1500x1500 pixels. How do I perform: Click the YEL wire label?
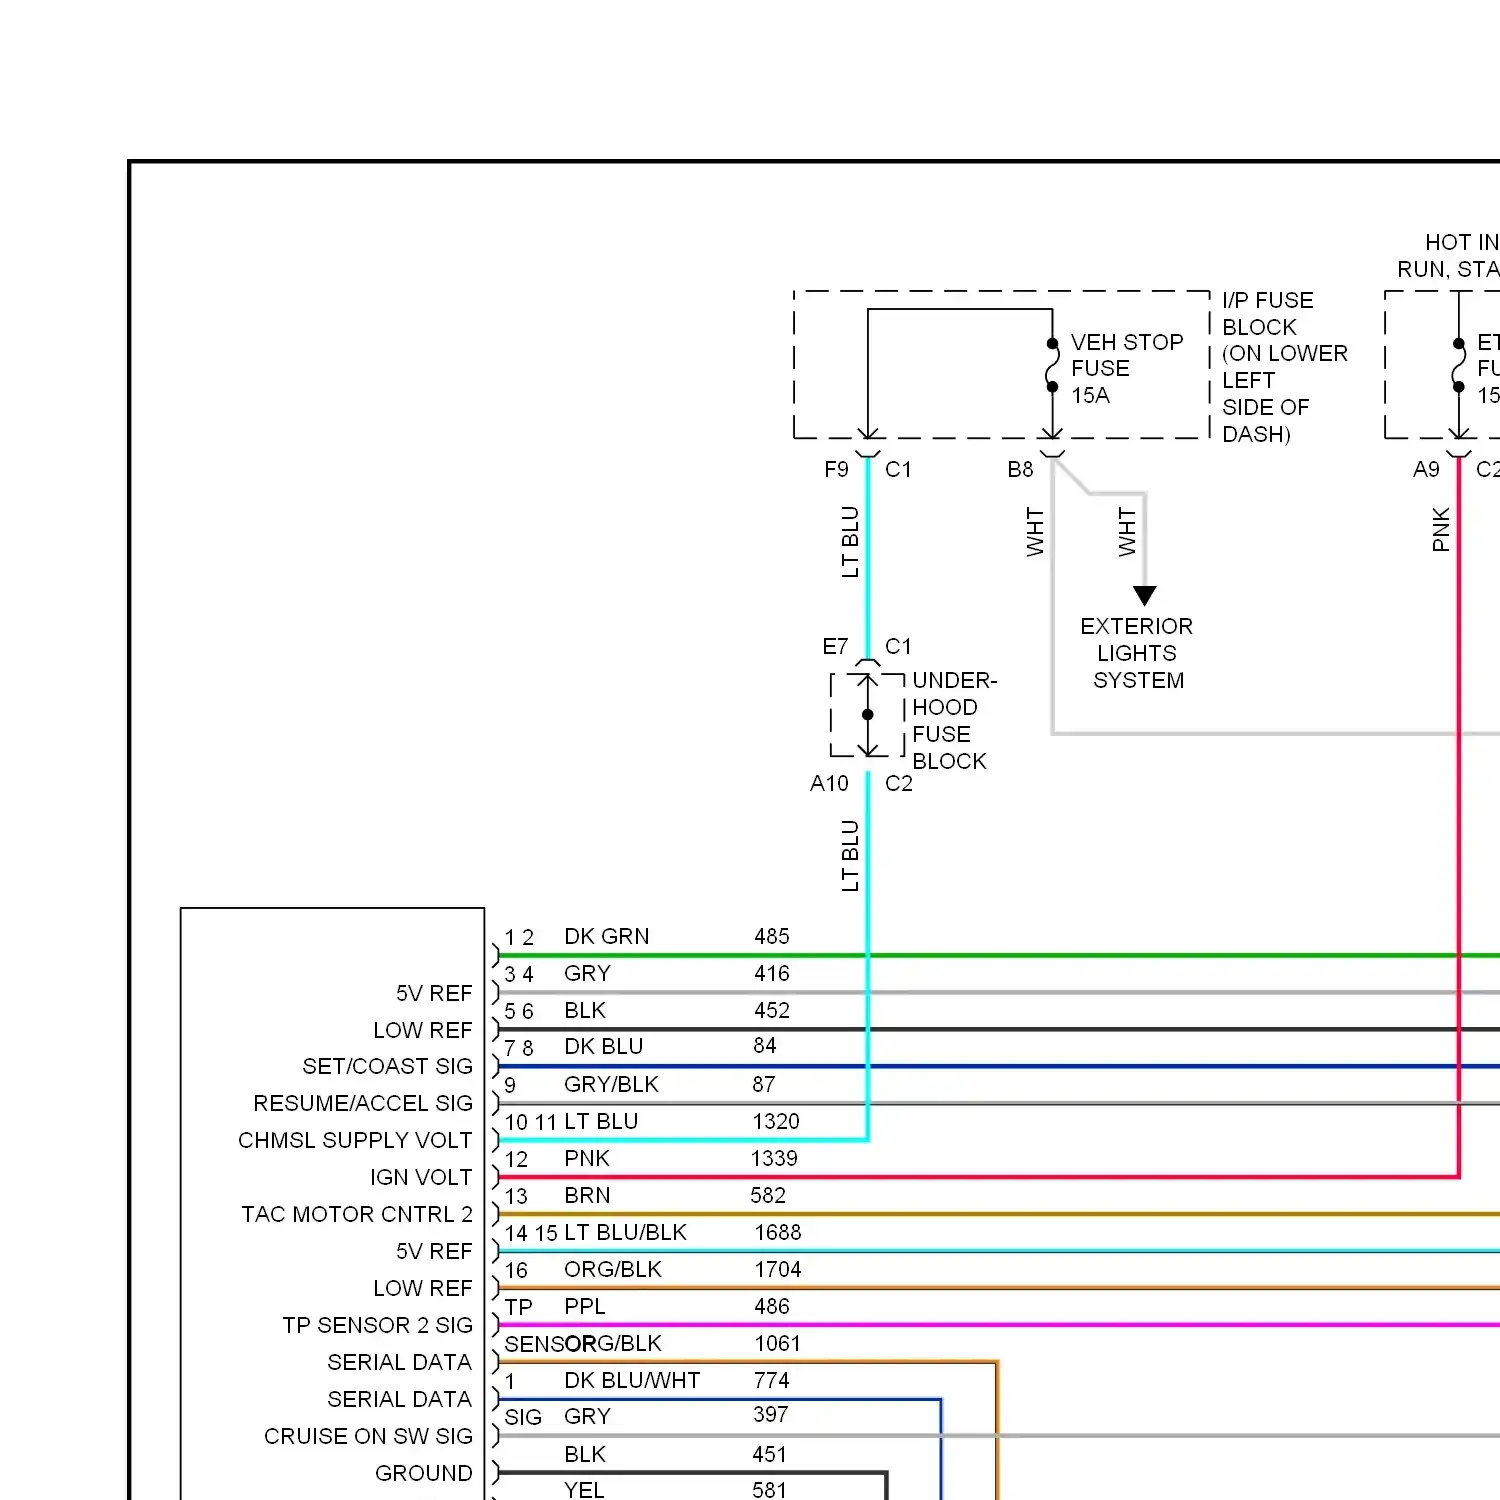coord(584,1490)
